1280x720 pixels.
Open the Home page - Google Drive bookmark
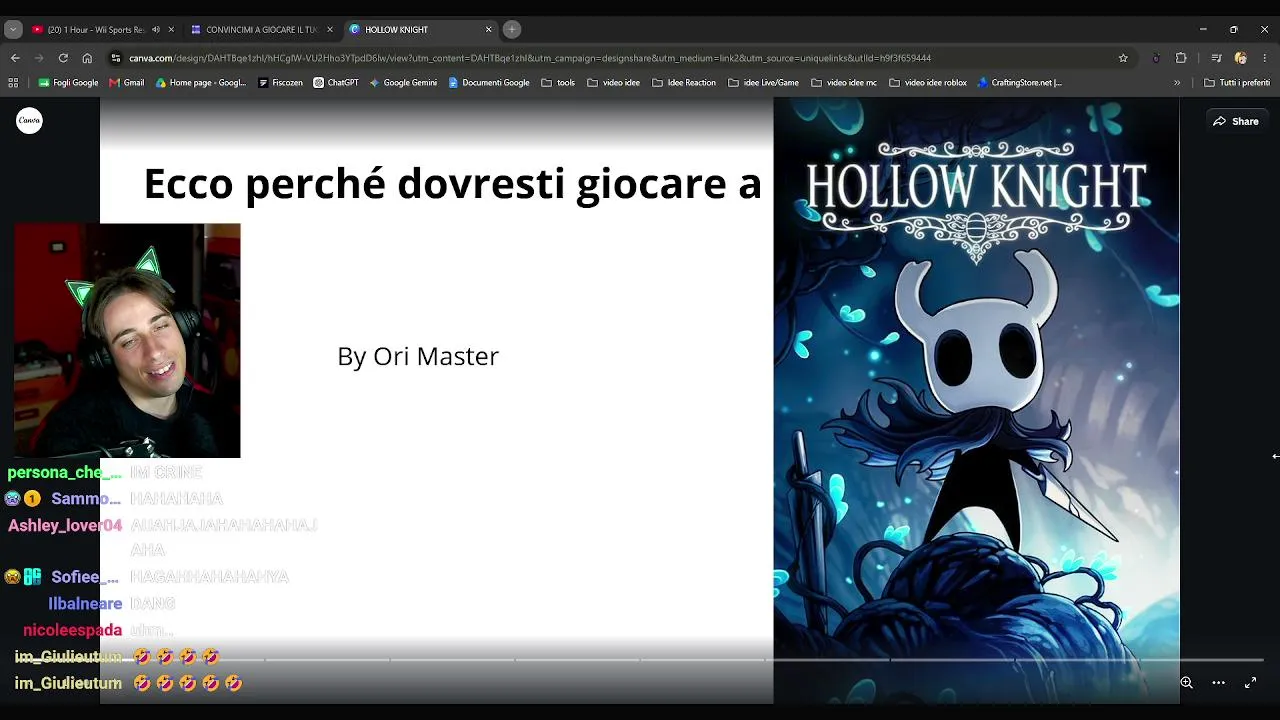pyautogui.click(x=201, y=83)
